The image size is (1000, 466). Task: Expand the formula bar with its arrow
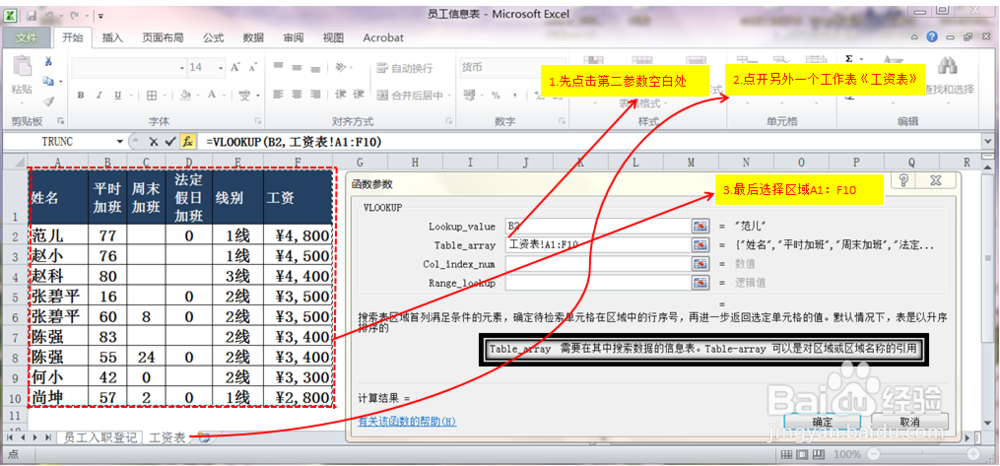990,142
